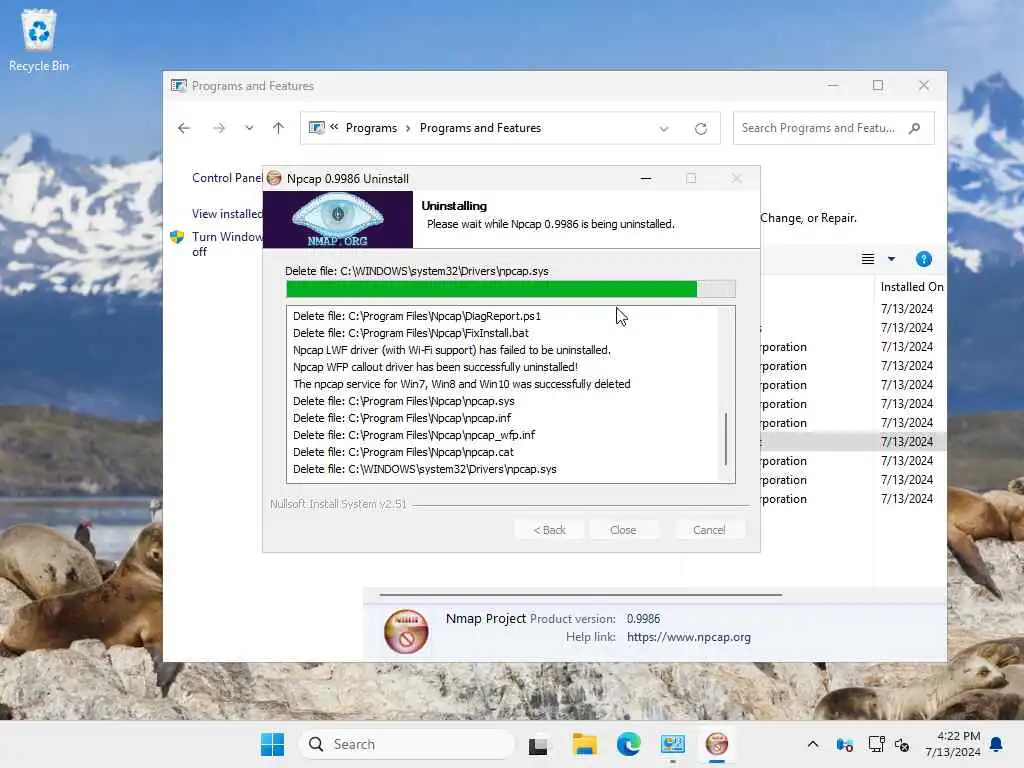Expand the view options dropdown arrow

coord(891,259)
